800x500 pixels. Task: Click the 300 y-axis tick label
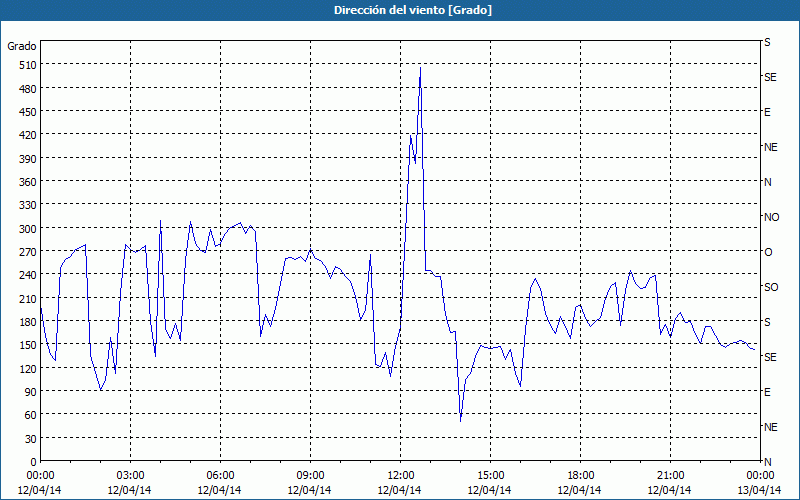point(28,228)
